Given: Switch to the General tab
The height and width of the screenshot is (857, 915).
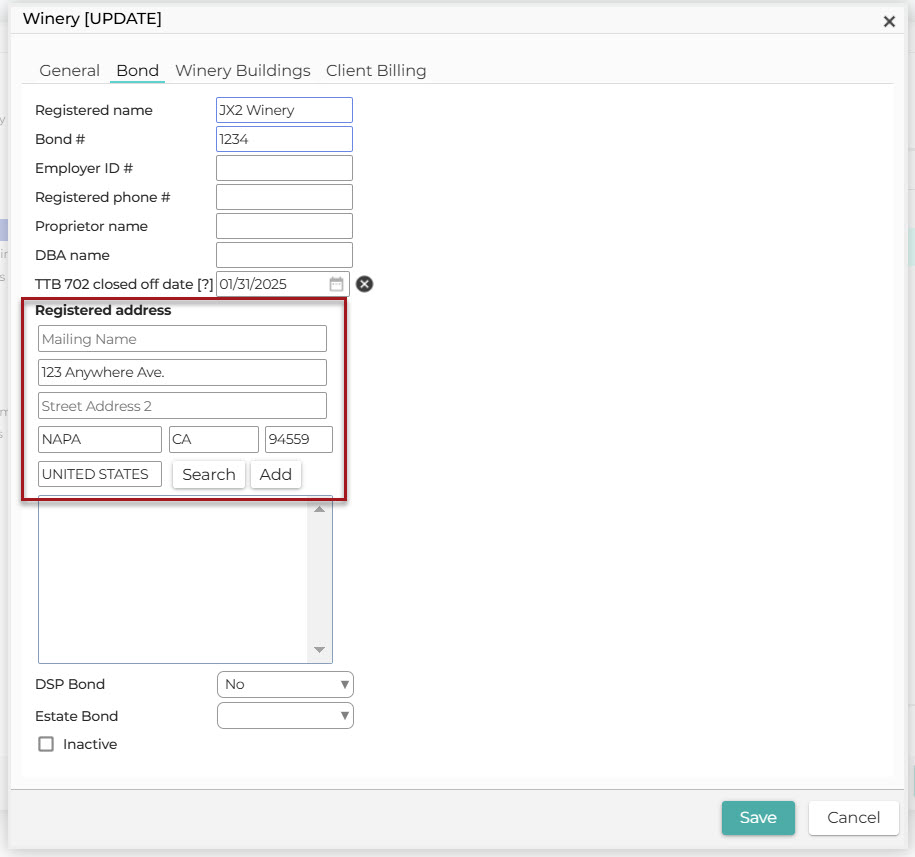Looking at the screenshot, I should click(x=69, y=71).
